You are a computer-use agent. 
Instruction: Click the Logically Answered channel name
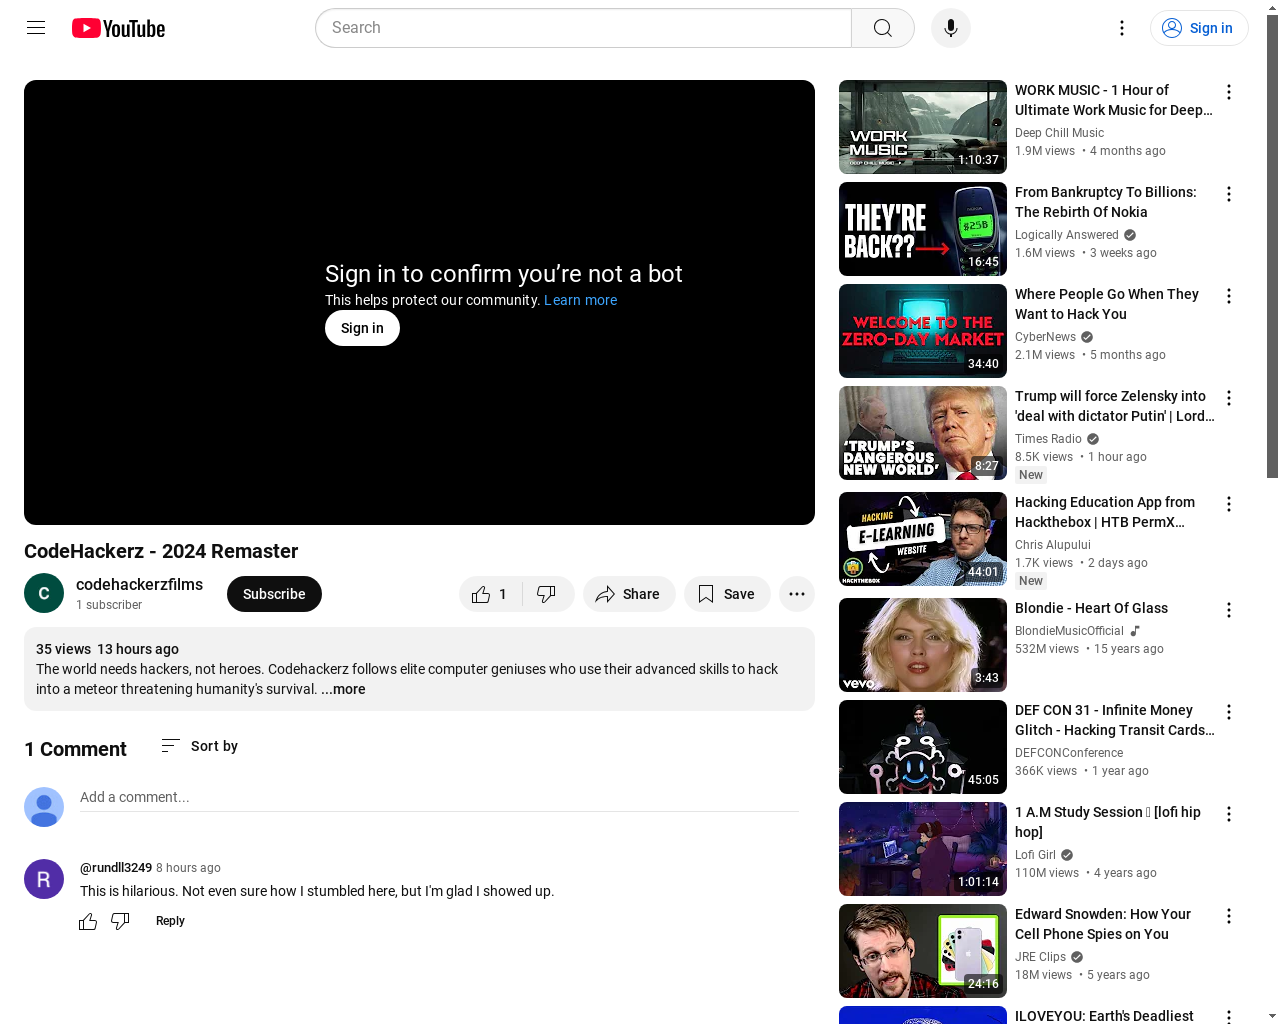[x=1067, y=235]
